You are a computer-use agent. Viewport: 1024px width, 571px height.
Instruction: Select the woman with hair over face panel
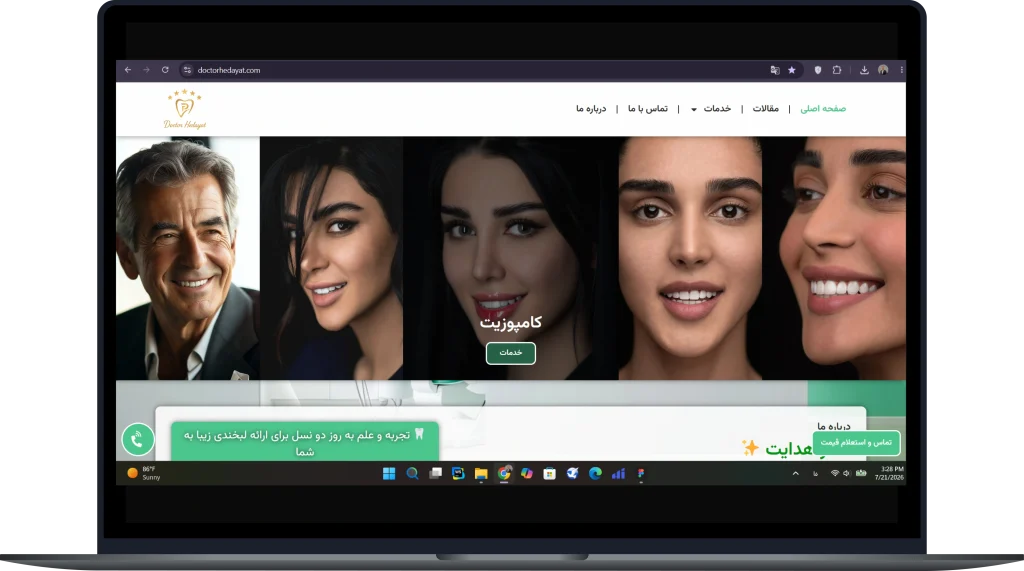click(x=331, y=258)
